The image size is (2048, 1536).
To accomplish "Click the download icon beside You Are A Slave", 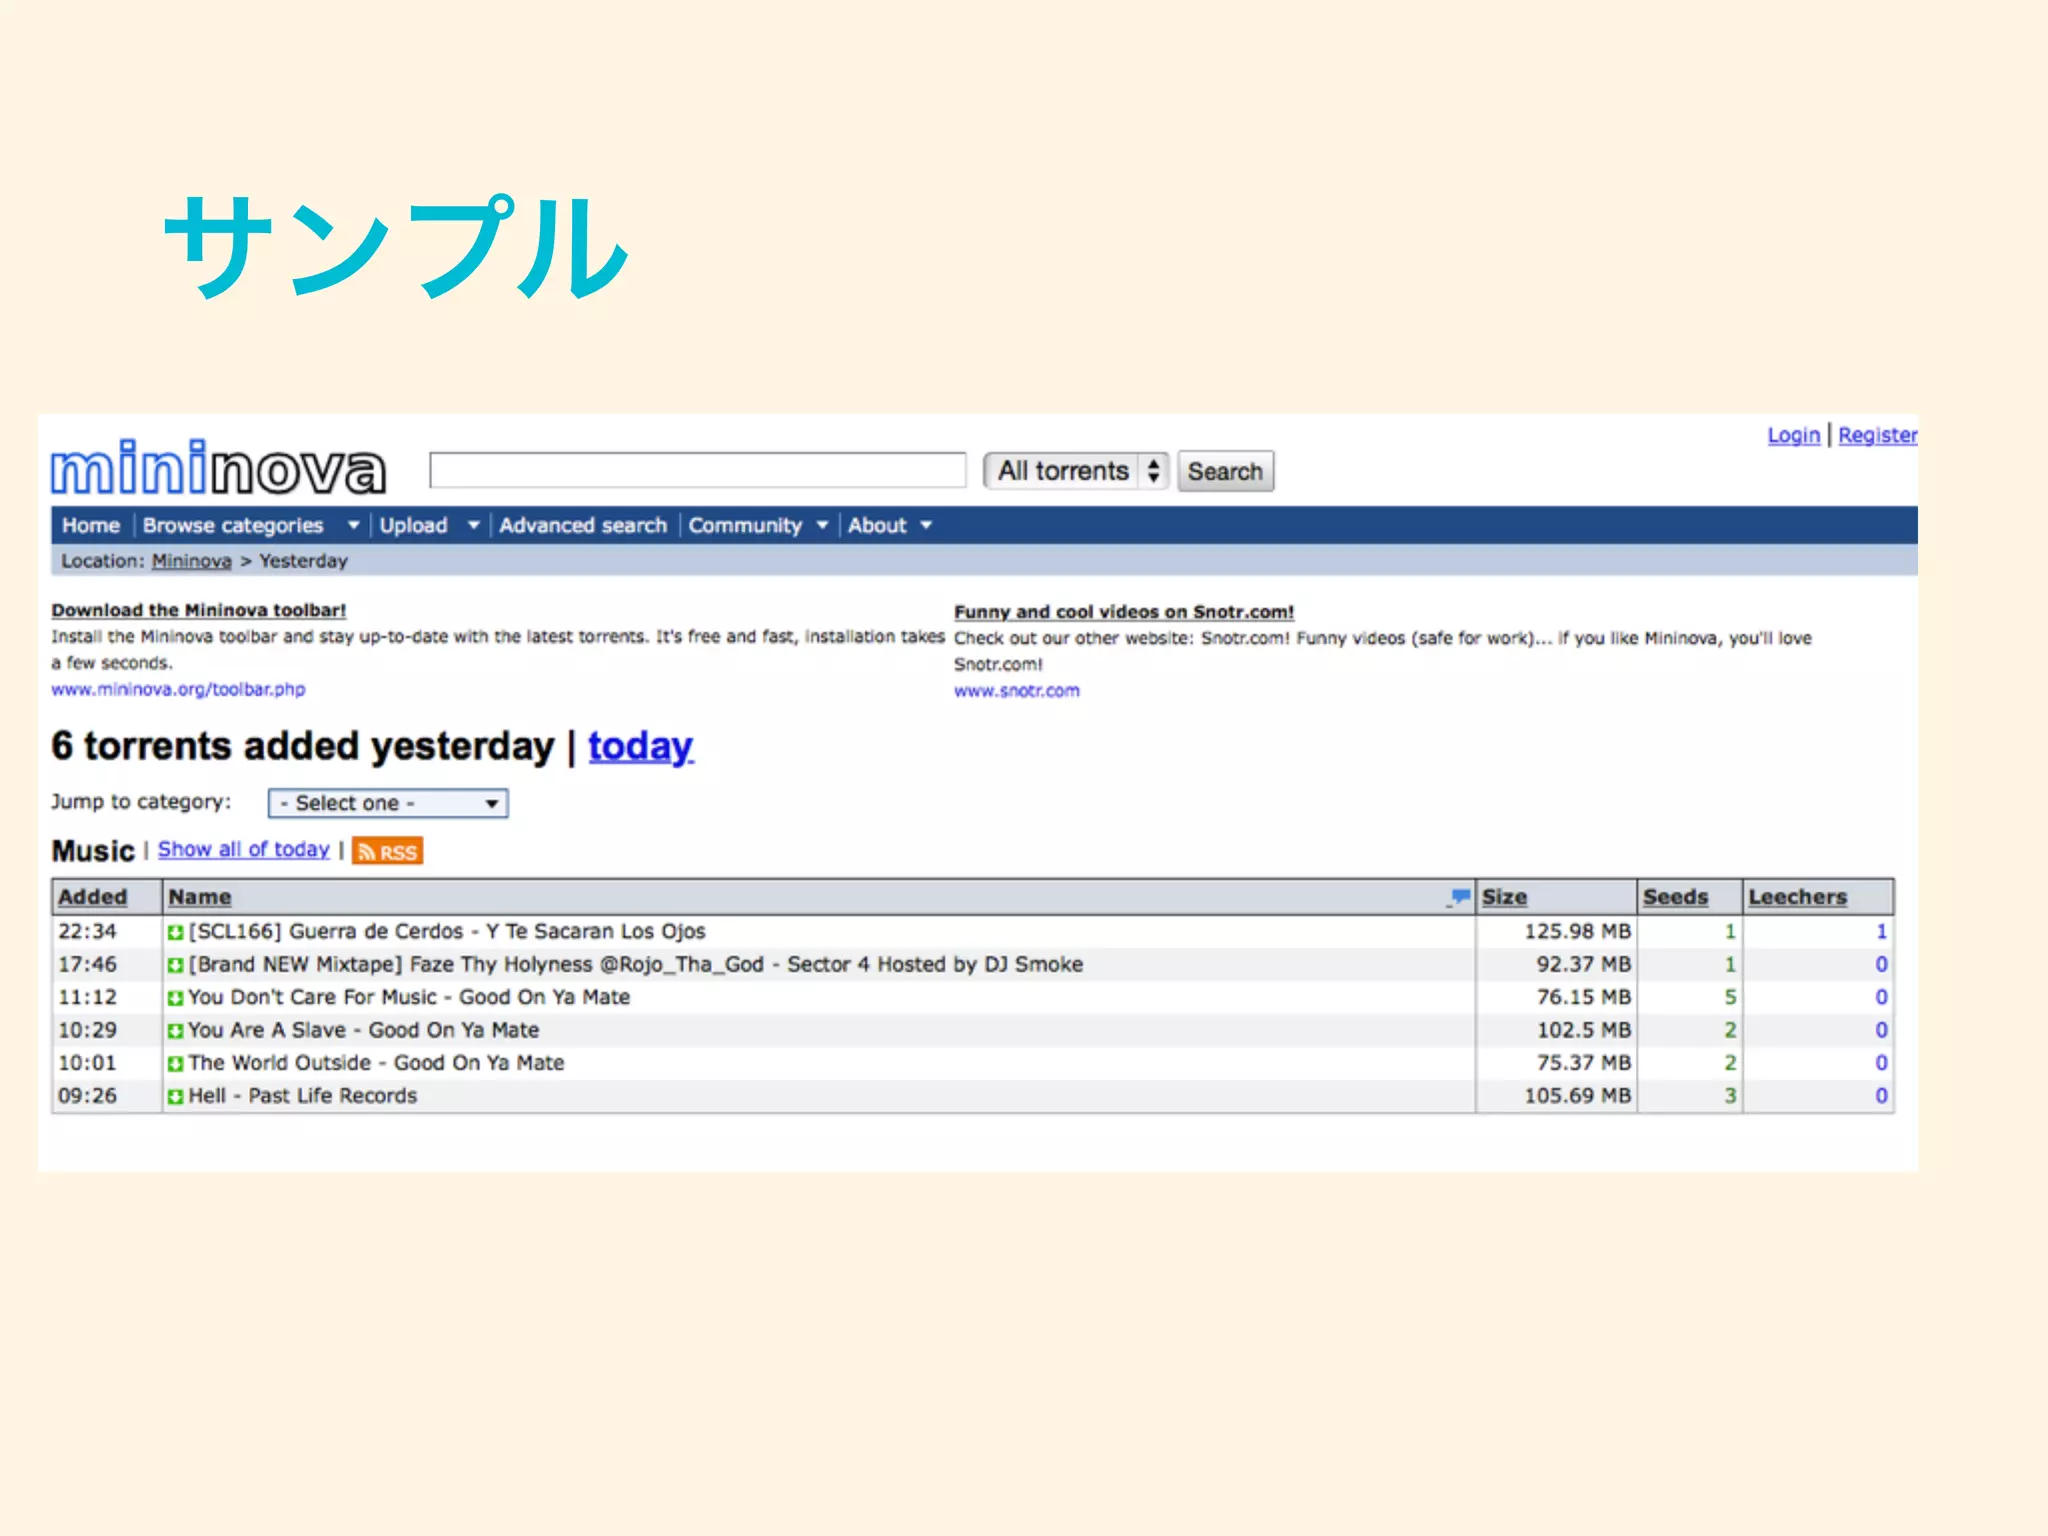I will coord(175,1031).
